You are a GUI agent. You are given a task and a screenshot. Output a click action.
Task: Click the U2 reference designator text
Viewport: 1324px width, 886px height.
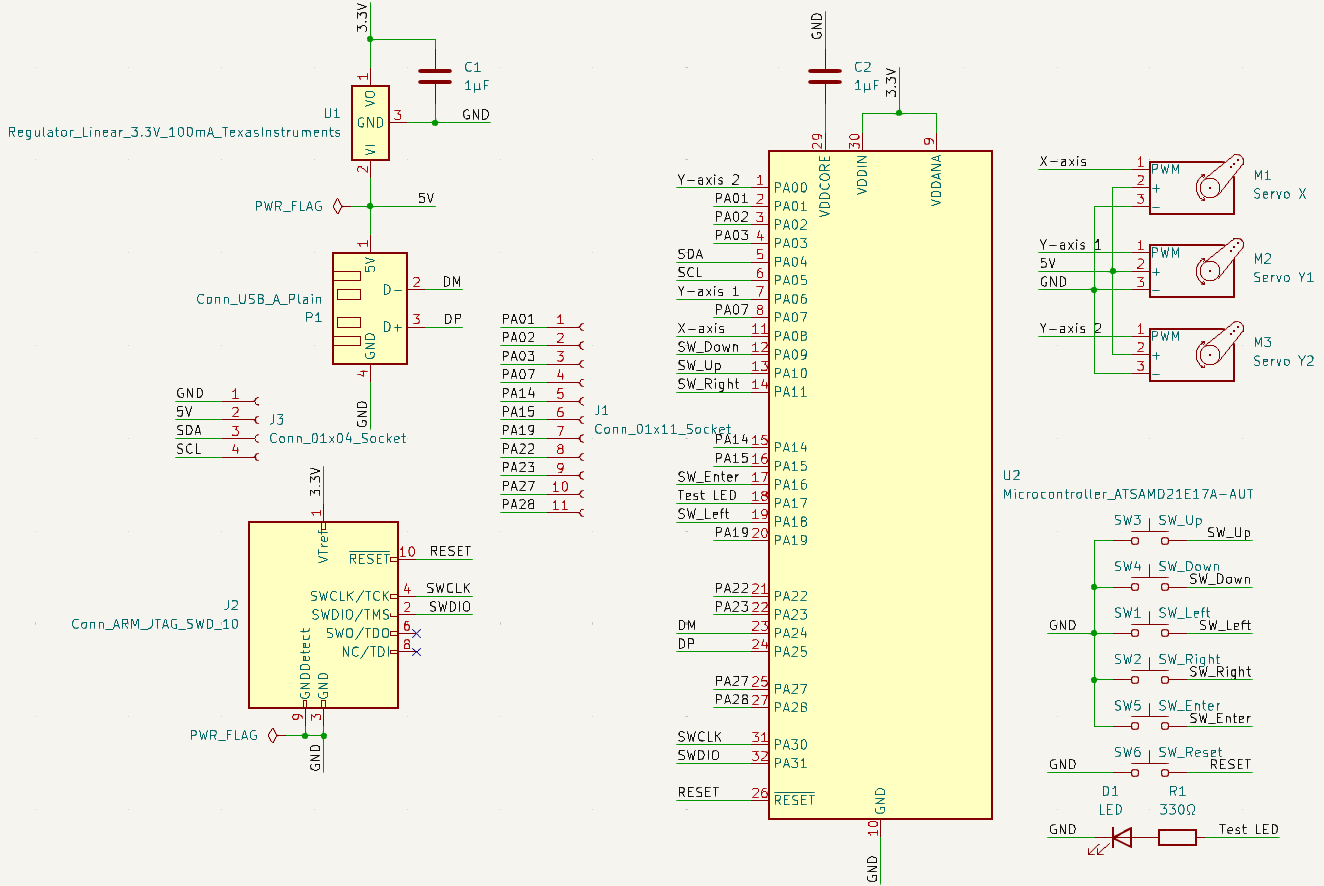[x=1010, y=476]
